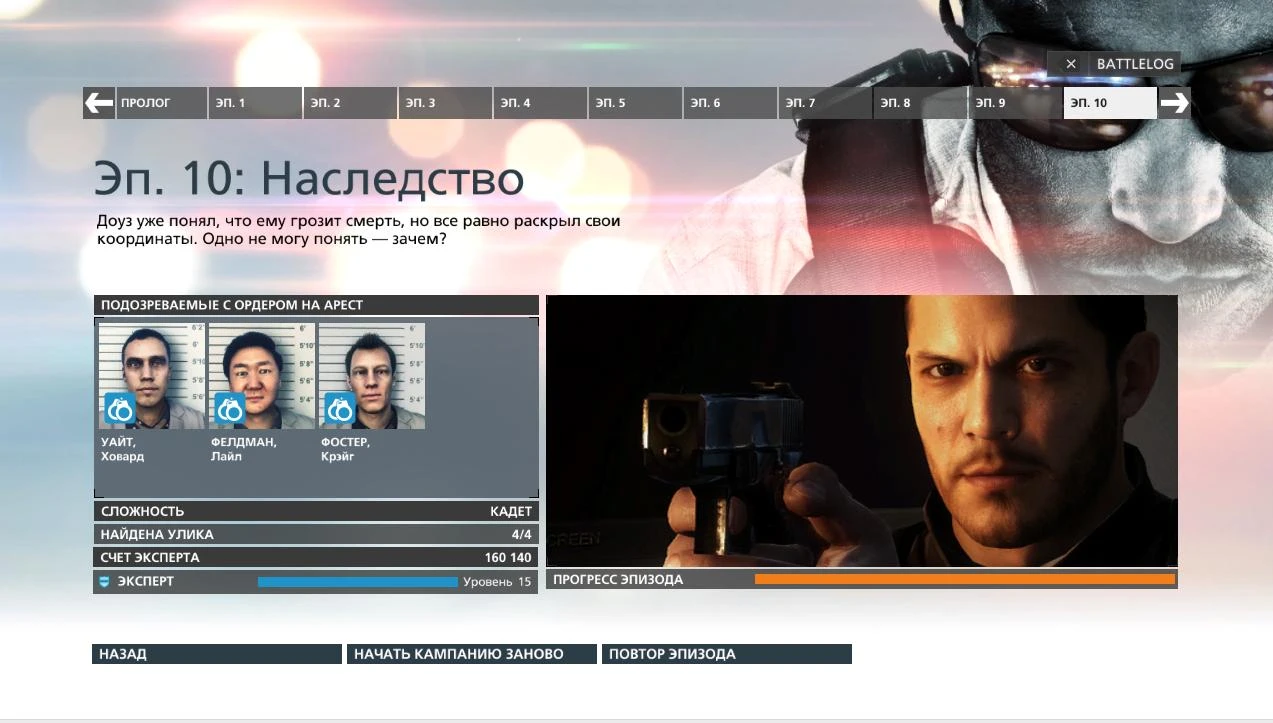The width and height of the screenshot is (1273, 723).
Task: Close the BATTLELOG overlay with the X icon
Action: (1070, 63)
